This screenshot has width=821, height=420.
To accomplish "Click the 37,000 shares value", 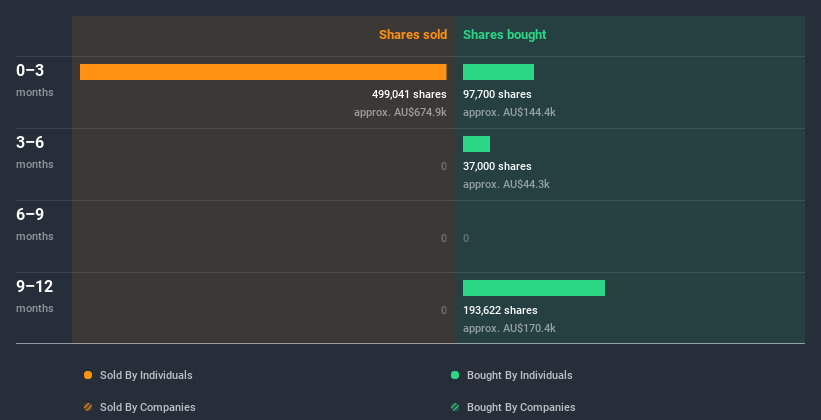I will (x=497, y=167).
